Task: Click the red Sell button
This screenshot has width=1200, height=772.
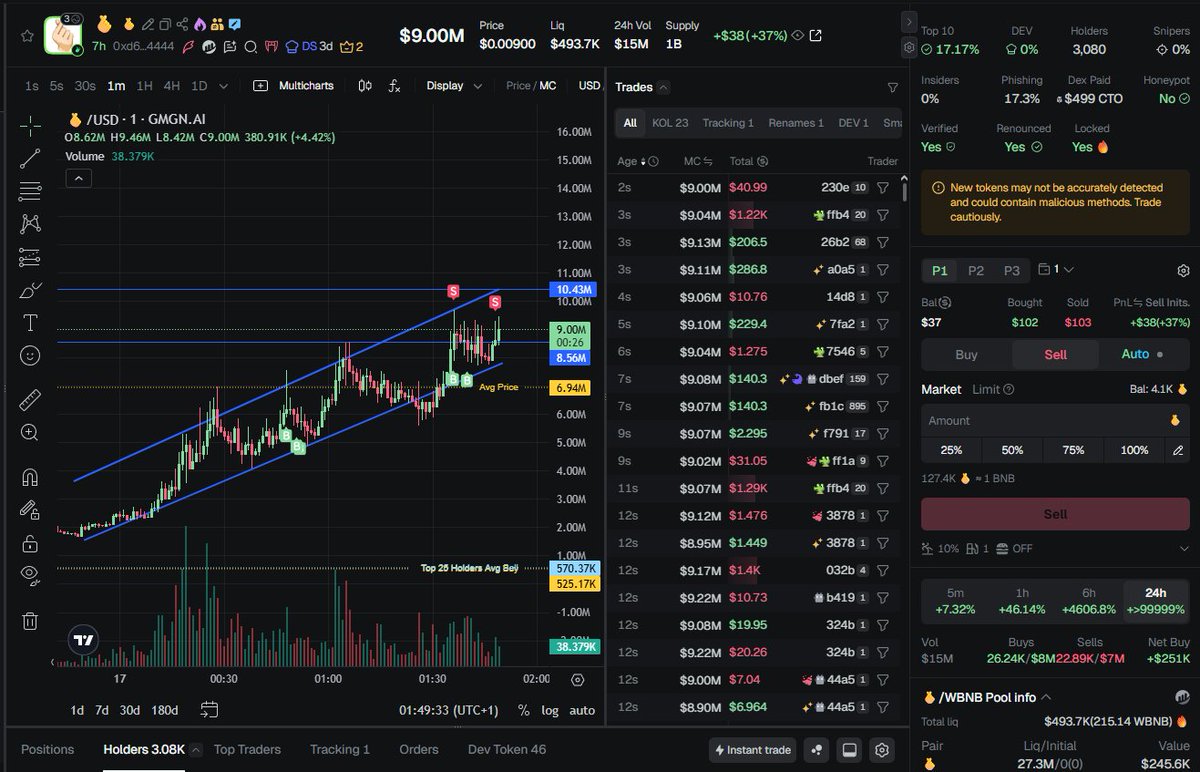Action: [x=1055, y=513]
